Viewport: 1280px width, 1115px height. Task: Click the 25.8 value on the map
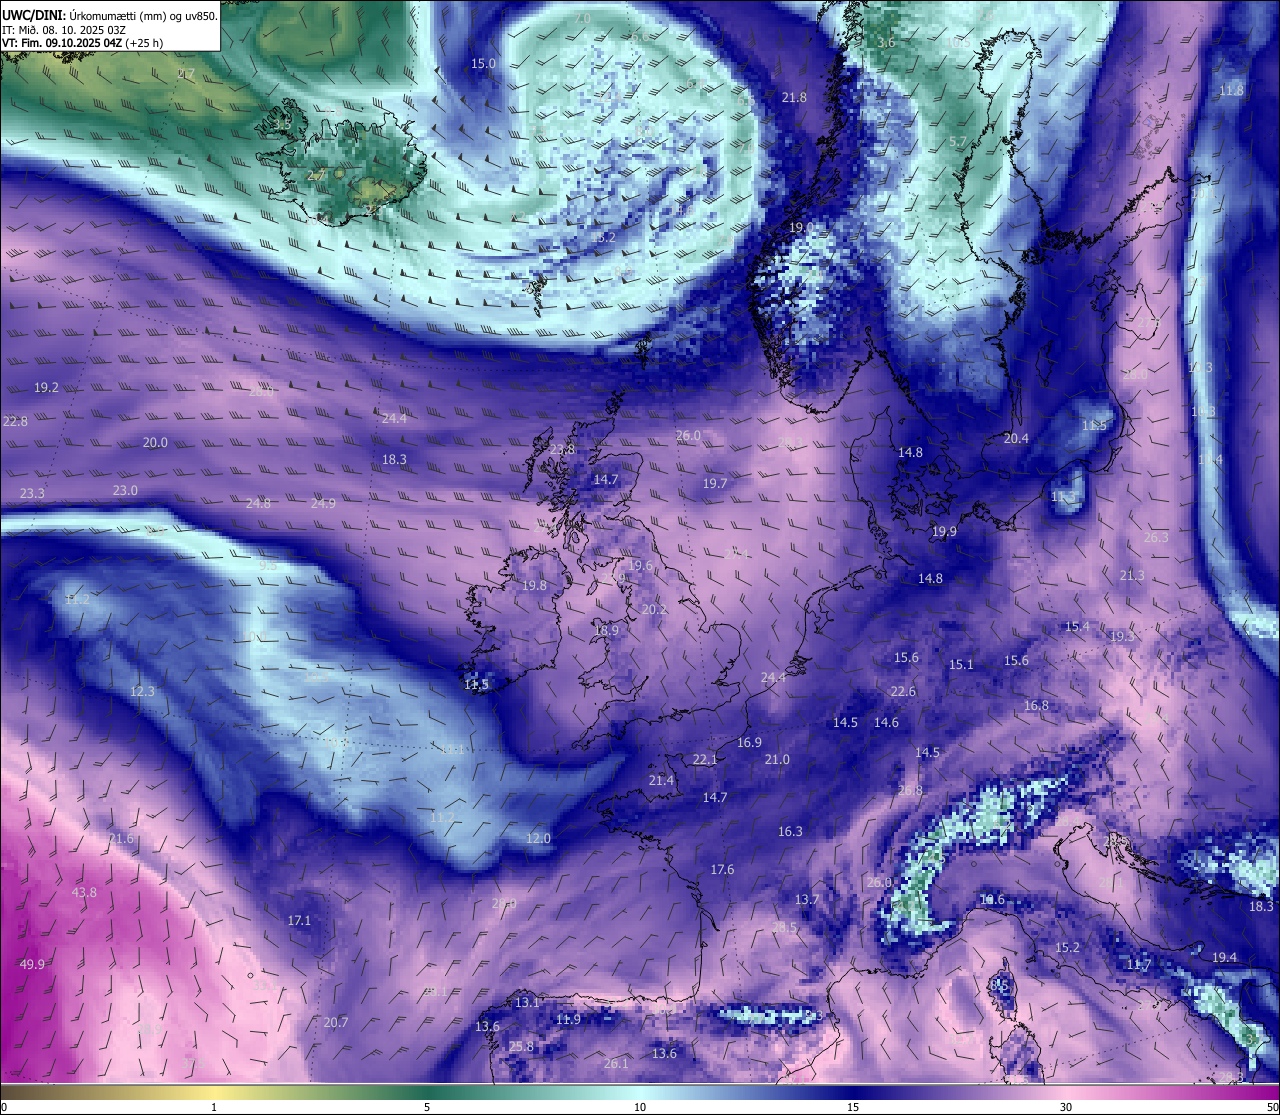click(521, 1047)
